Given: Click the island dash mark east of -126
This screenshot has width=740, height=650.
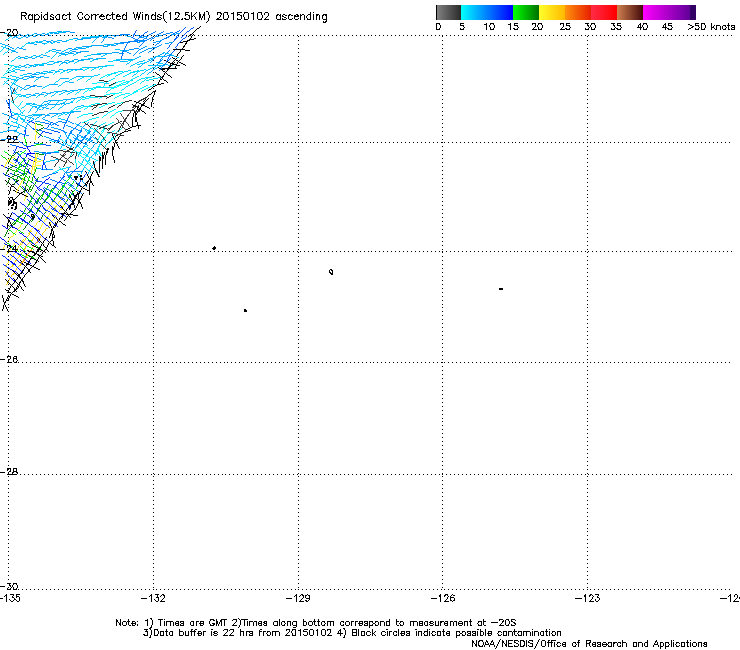Looking at the screenshot, I should click(501, 289).
